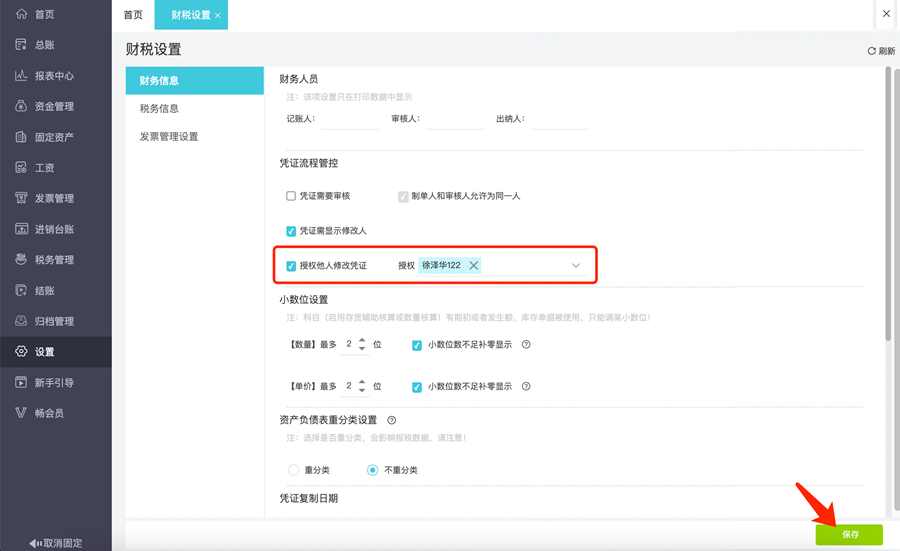Switch to the 首页 tab

[x=133, y=15]
